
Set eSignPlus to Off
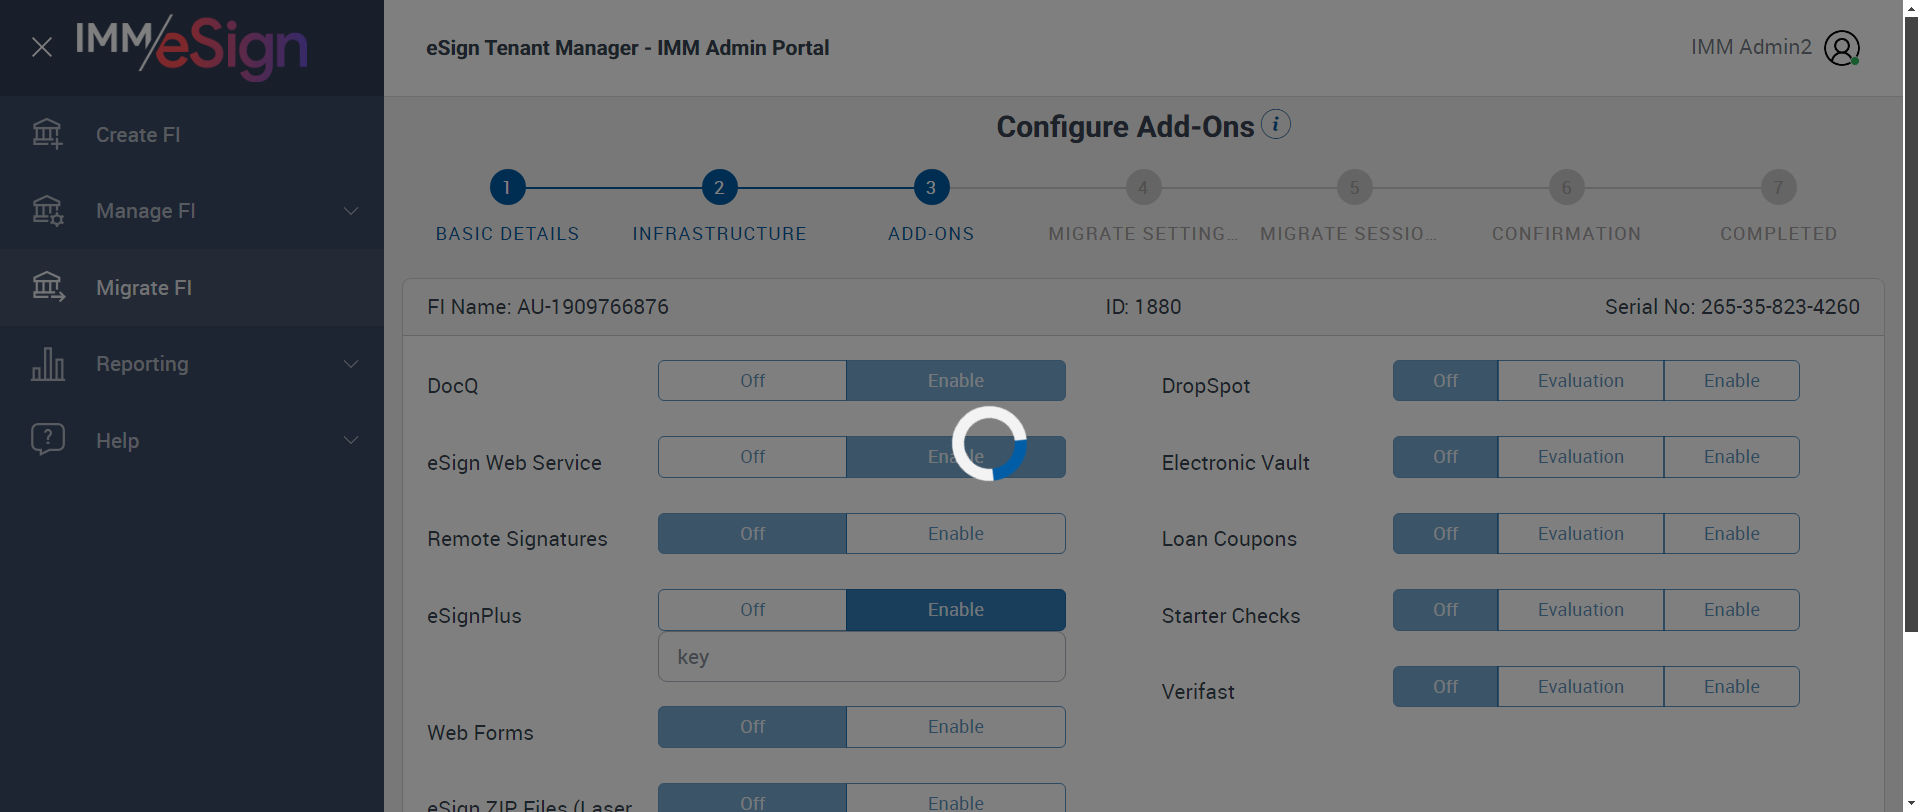(x=752, y=610)
